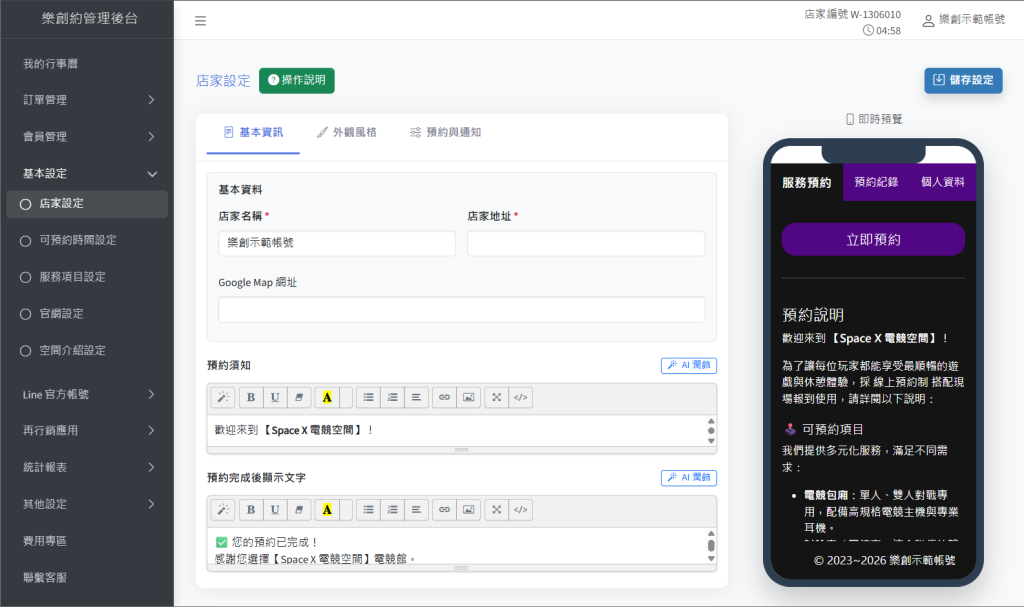Click fullscreen icon in 預約完成後顯示文字 editor
This screenshot has height=607, width=1024.
pyautogui.click(x=496, y=510)
